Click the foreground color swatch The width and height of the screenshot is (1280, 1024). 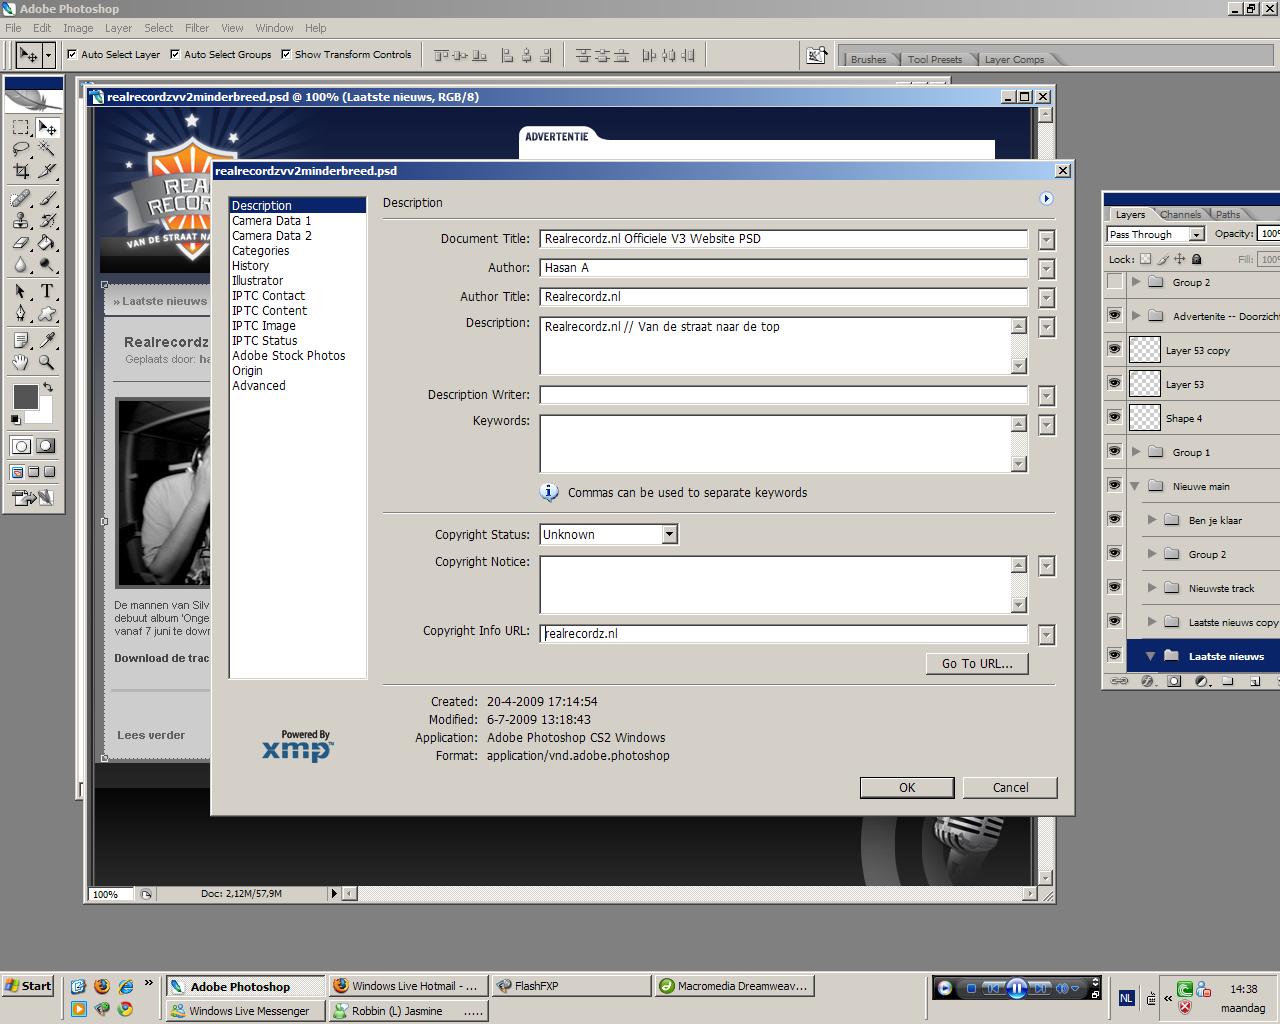coord(25,396)
